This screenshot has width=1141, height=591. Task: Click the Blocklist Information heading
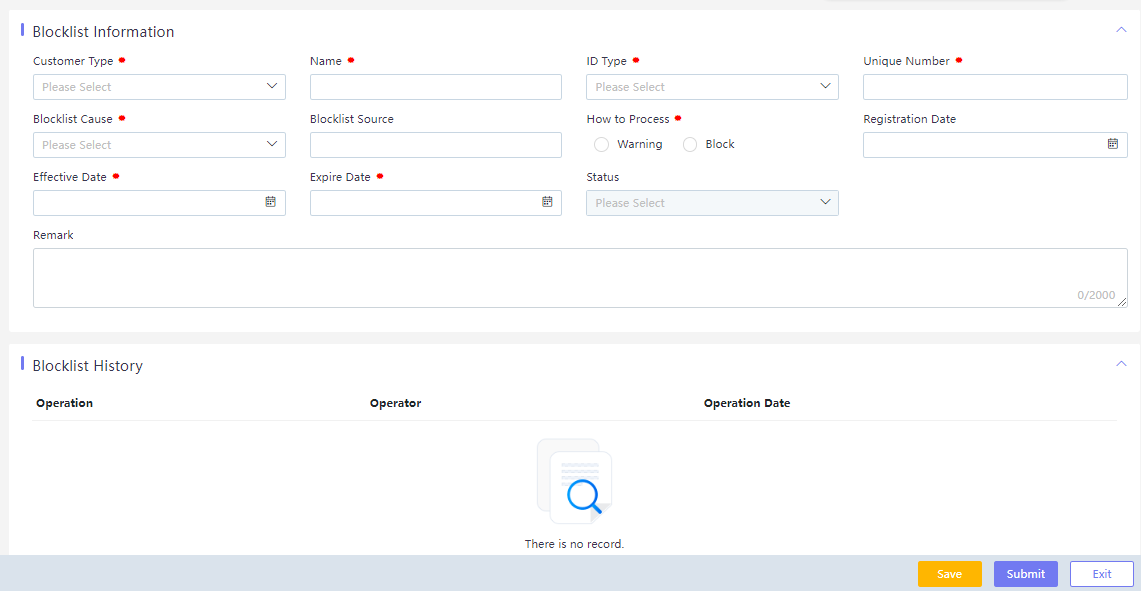pos(103,31)
